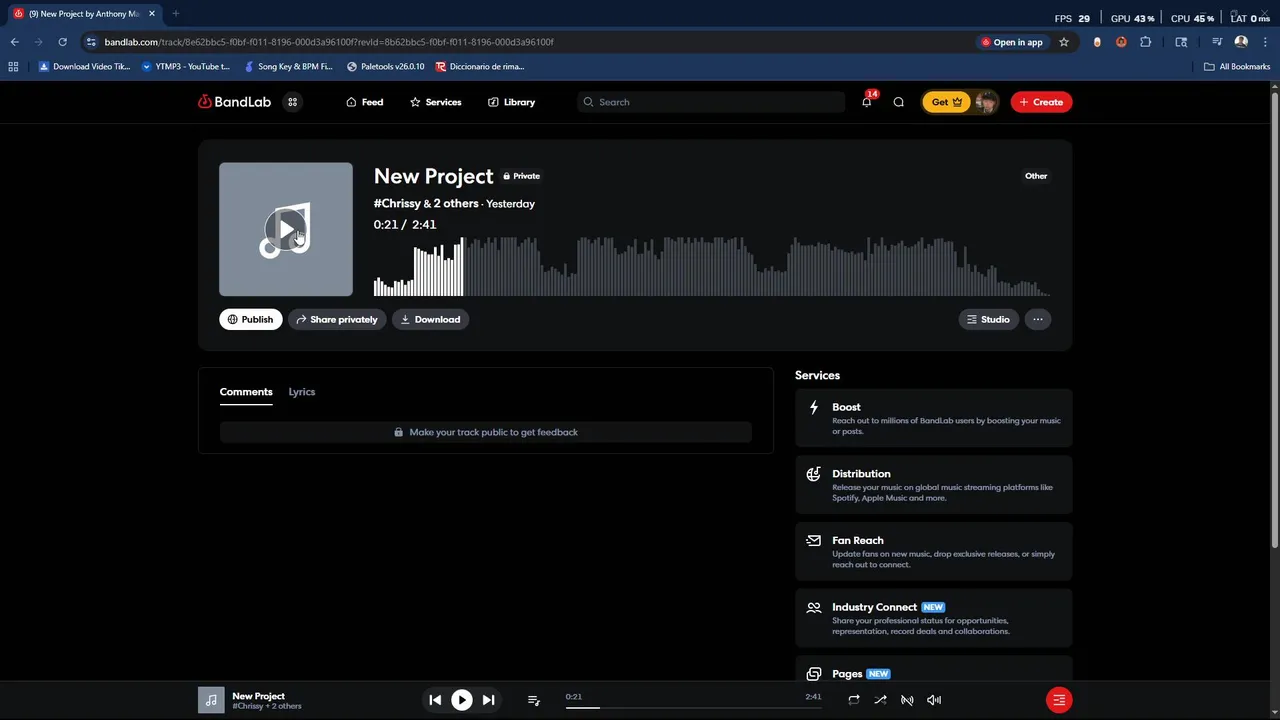The height and width of the screenshot is (720, 1280).
Task: Toggle shuffle in the player bar
Action: tap(880, 700)
